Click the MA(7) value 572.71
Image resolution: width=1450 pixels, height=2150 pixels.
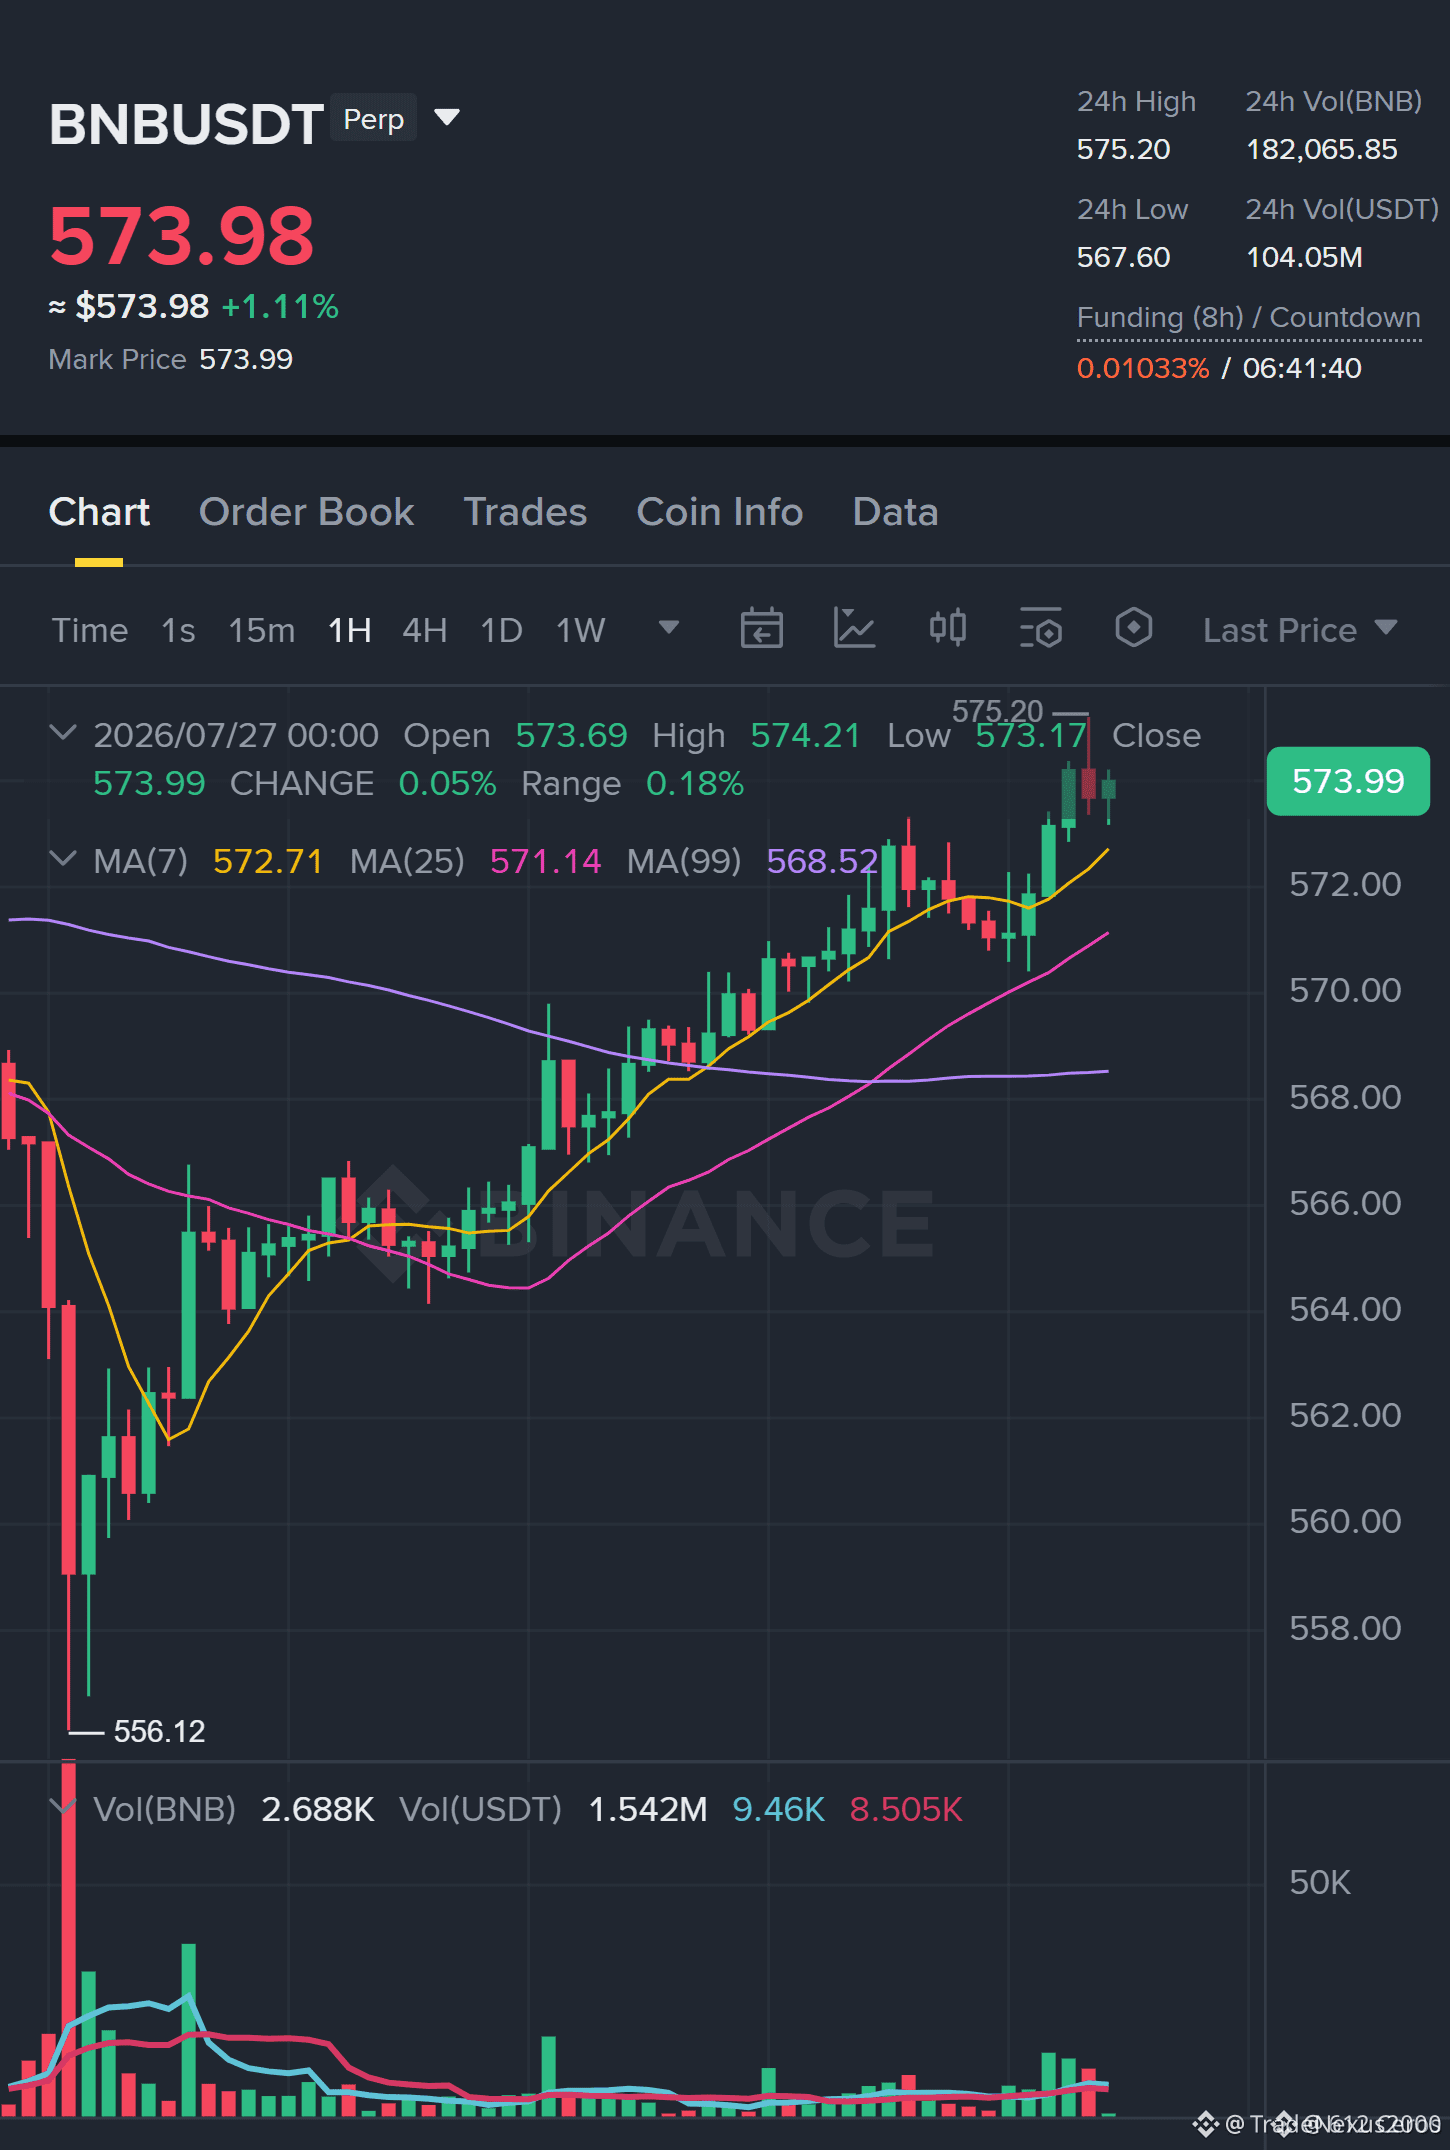point(267,861)
